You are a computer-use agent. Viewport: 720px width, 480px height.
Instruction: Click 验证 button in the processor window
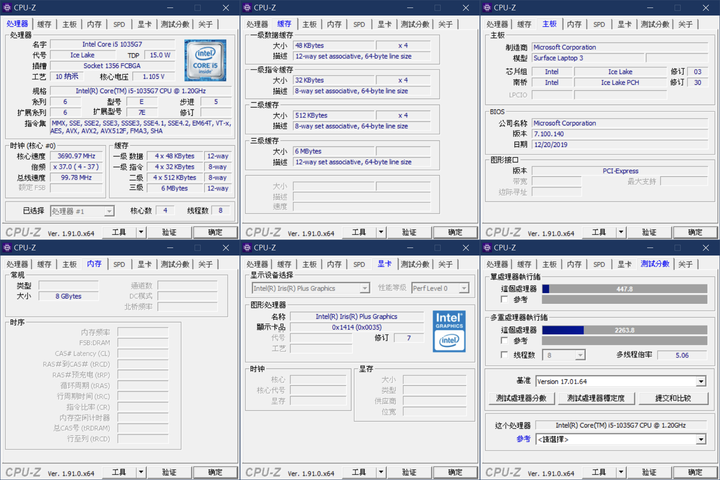coord(169,232)
